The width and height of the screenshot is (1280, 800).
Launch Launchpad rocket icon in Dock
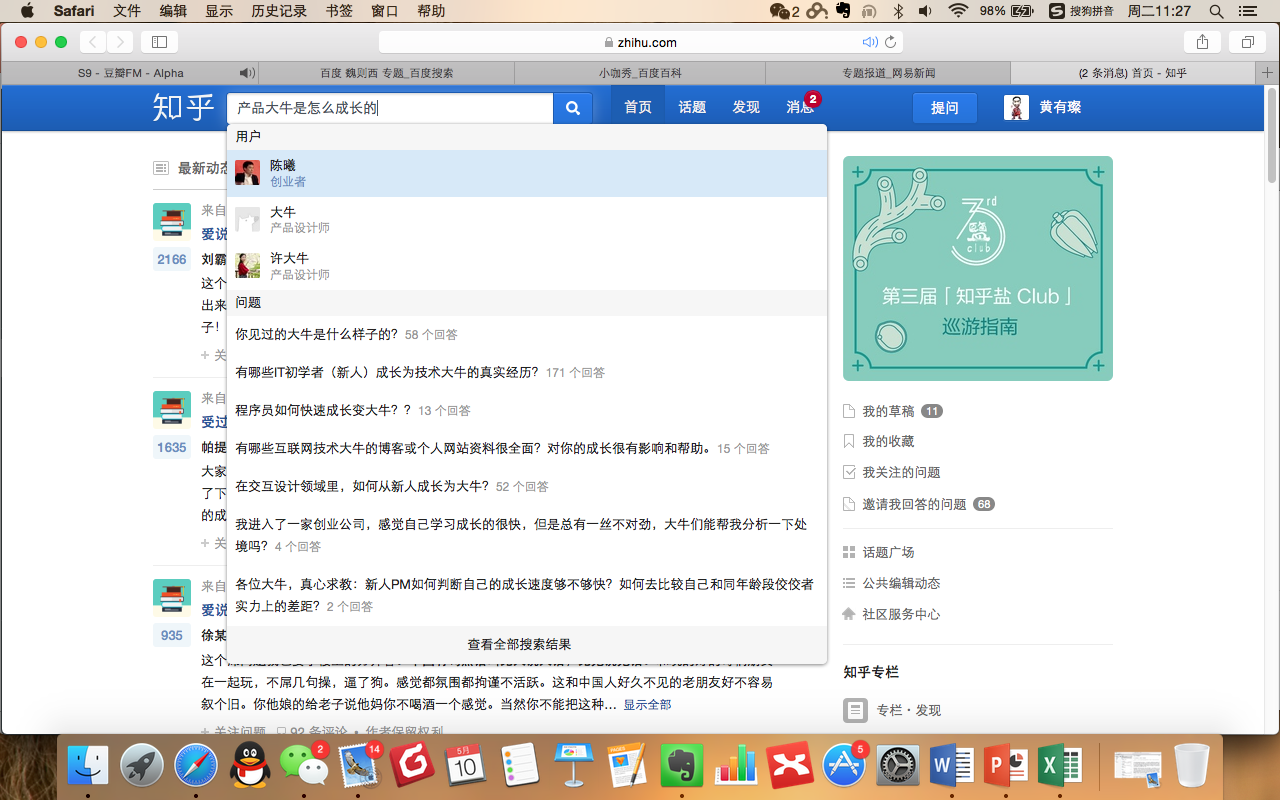142,766
